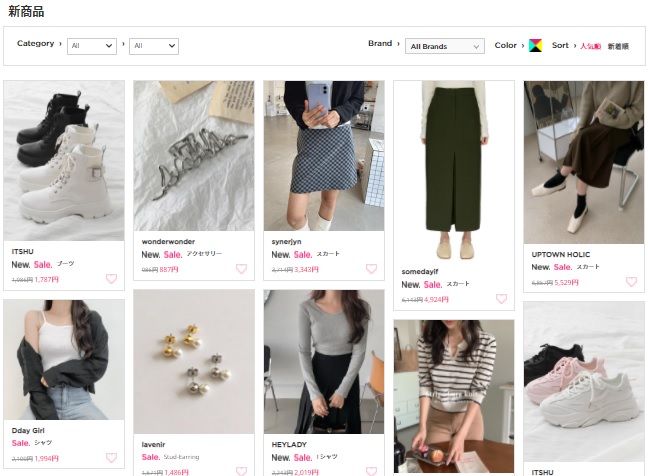Click the Brand filter label
This screenshot has height=476, width=648.
pos(380,43)
